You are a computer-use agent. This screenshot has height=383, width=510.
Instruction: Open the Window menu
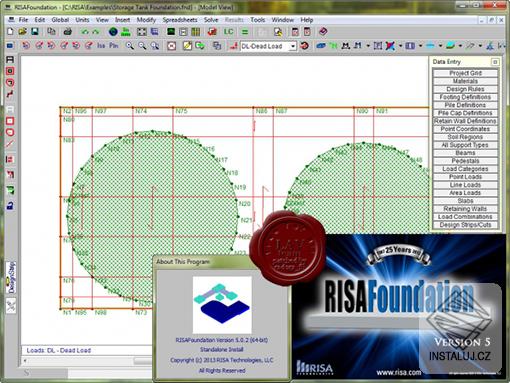283,20
